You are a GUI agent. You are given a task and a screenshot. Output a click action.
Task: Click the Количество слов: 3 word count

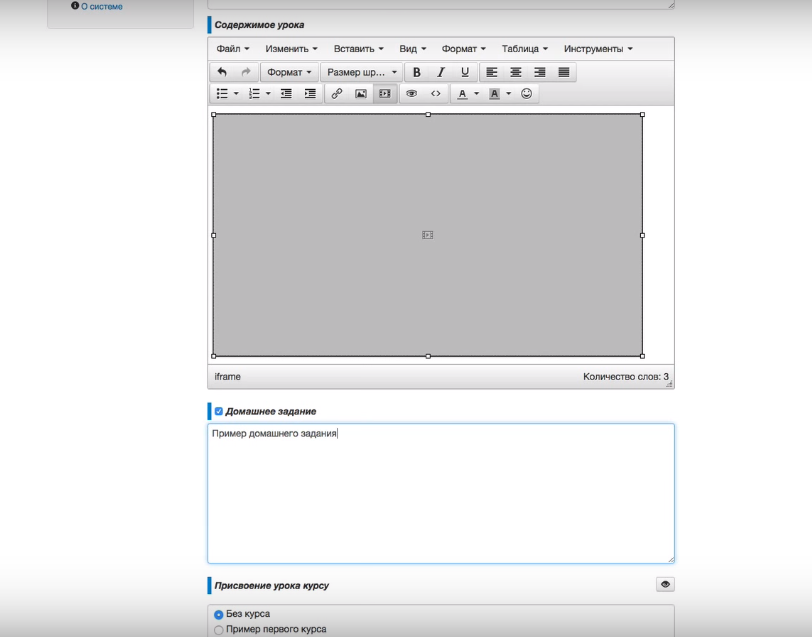coord(626,377)
